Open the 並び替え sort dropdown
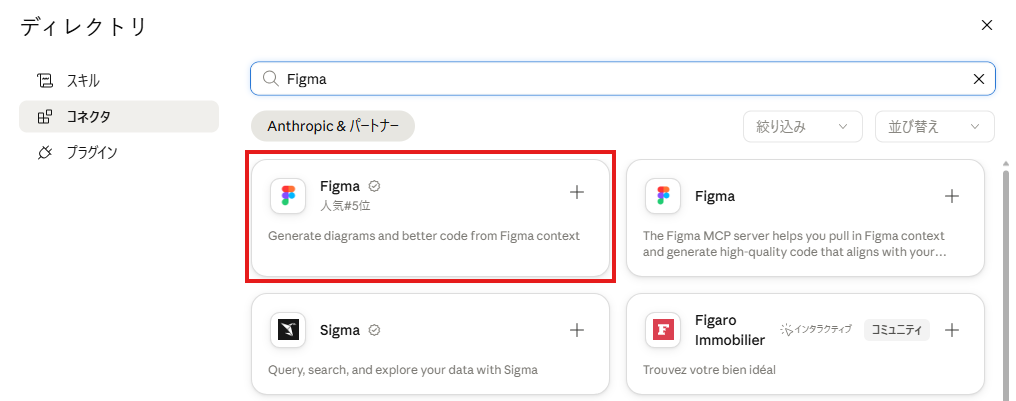Screen dimensions: 1016x401 pyautogui.click(x=934, y=126)
